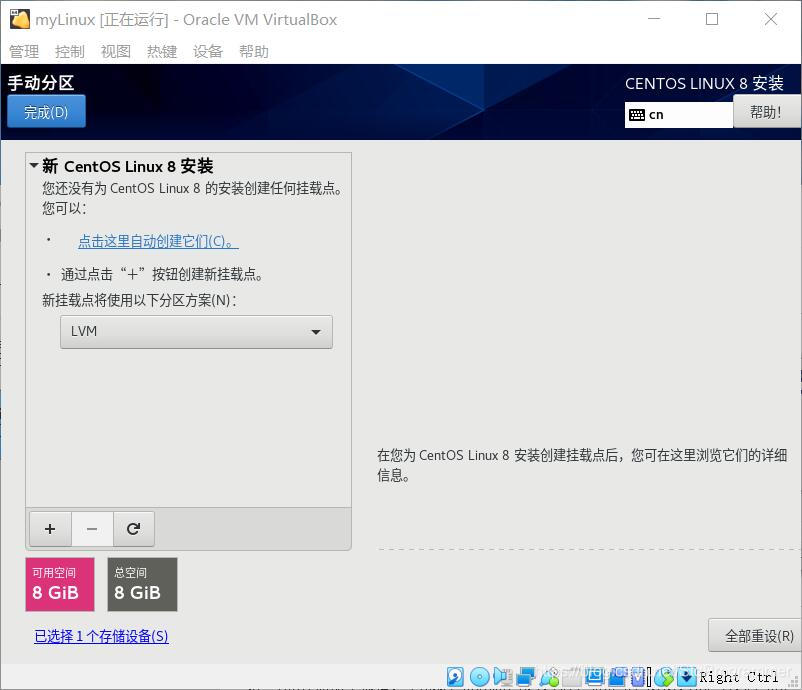Screen dimensions: 802x690
Task: Click the pink 可用空间 8 GiB box
Action: 60,584
